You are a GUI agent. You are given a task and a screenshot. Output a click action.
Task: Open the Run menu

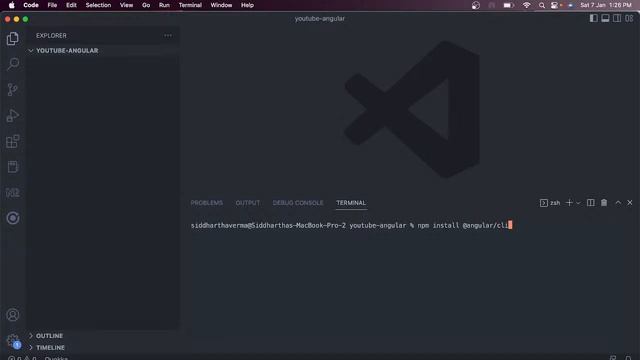(x=164, y=5)
